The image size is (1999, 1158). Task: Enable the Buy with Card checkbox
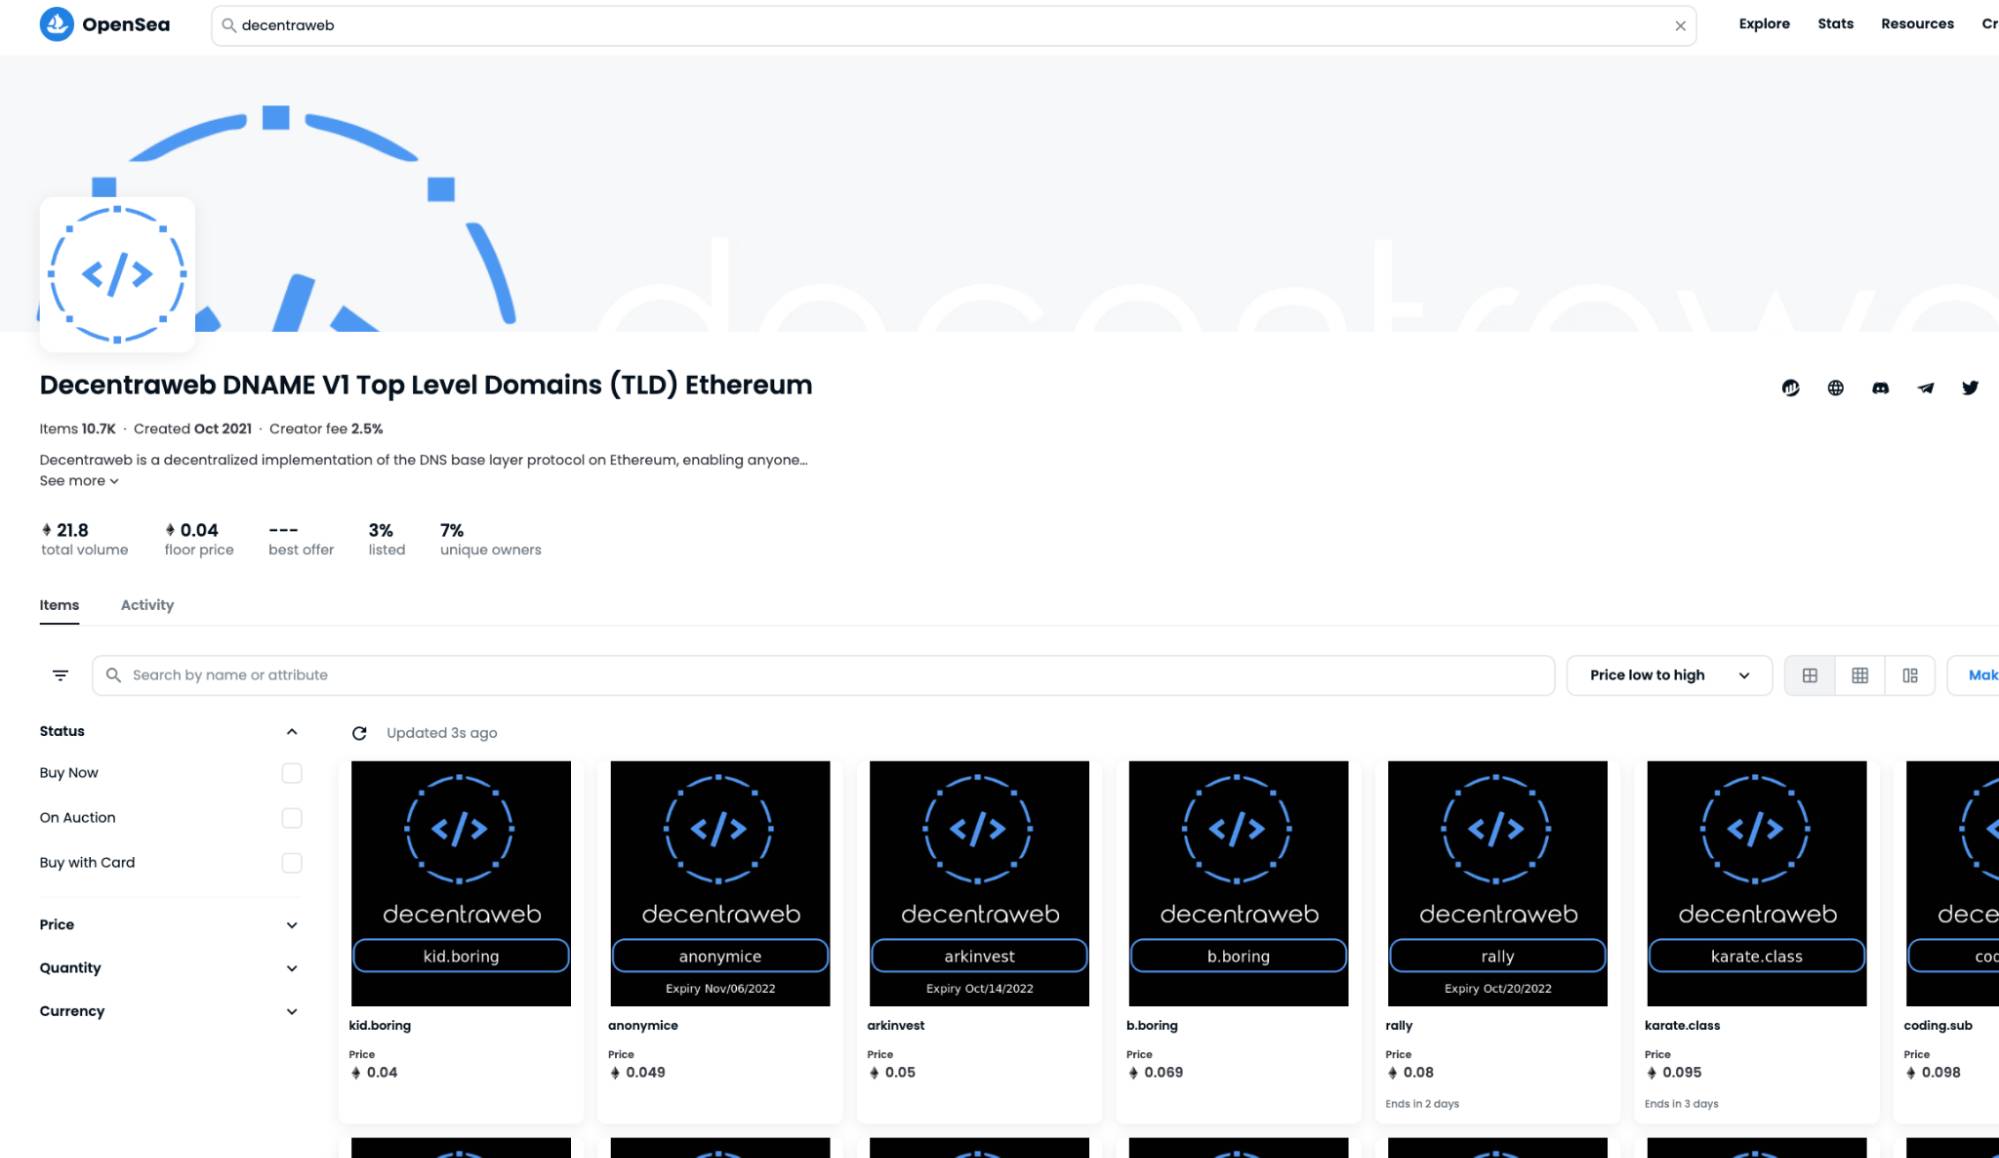coord(291,861)
